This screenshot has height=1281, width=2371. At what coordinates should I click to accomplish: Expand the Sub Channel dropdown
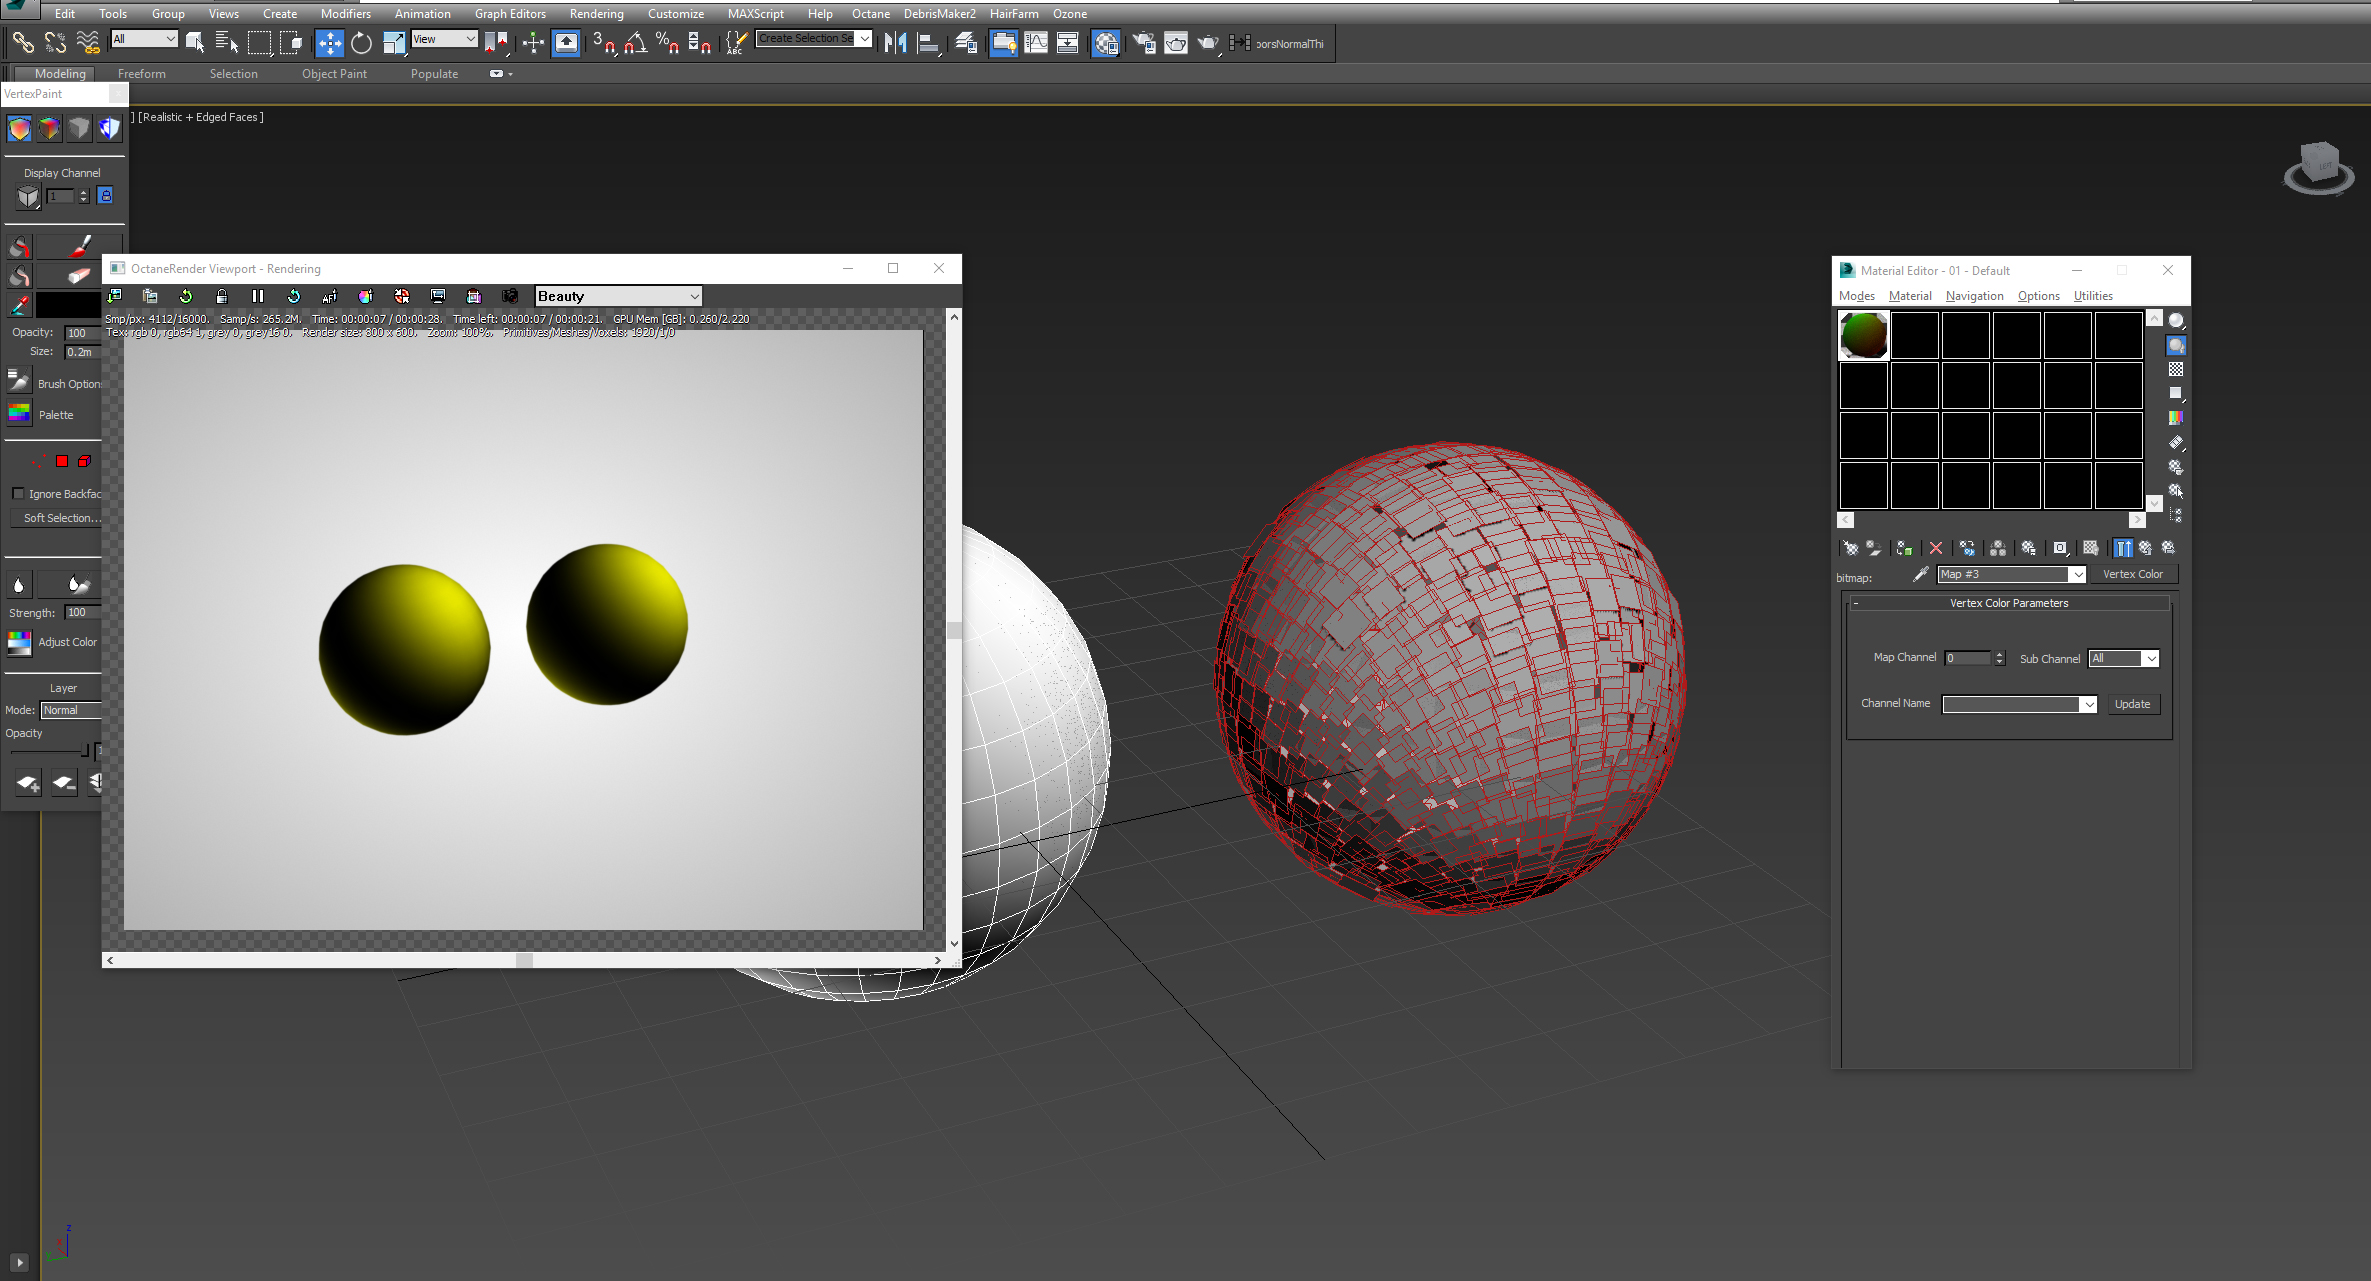point(2150,658)
